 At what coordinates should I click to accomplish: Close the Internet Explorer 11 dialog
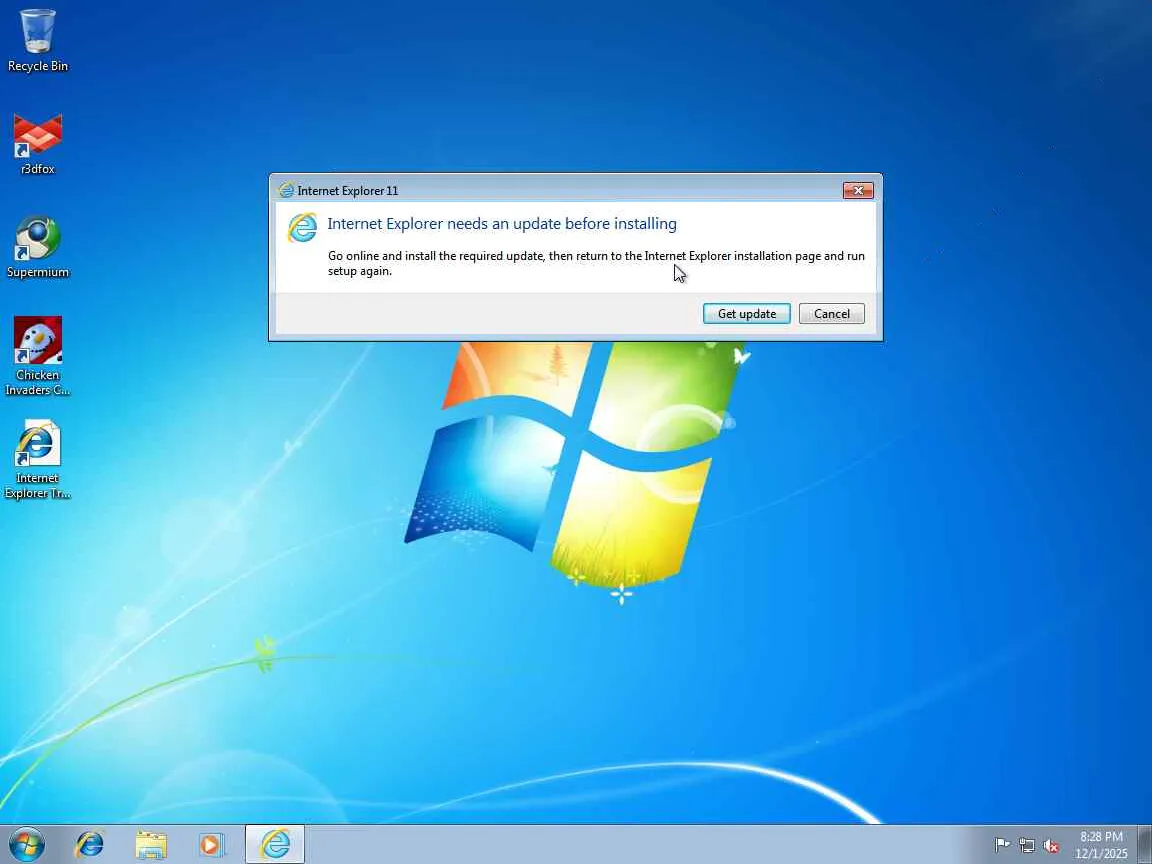click(857, 190)
